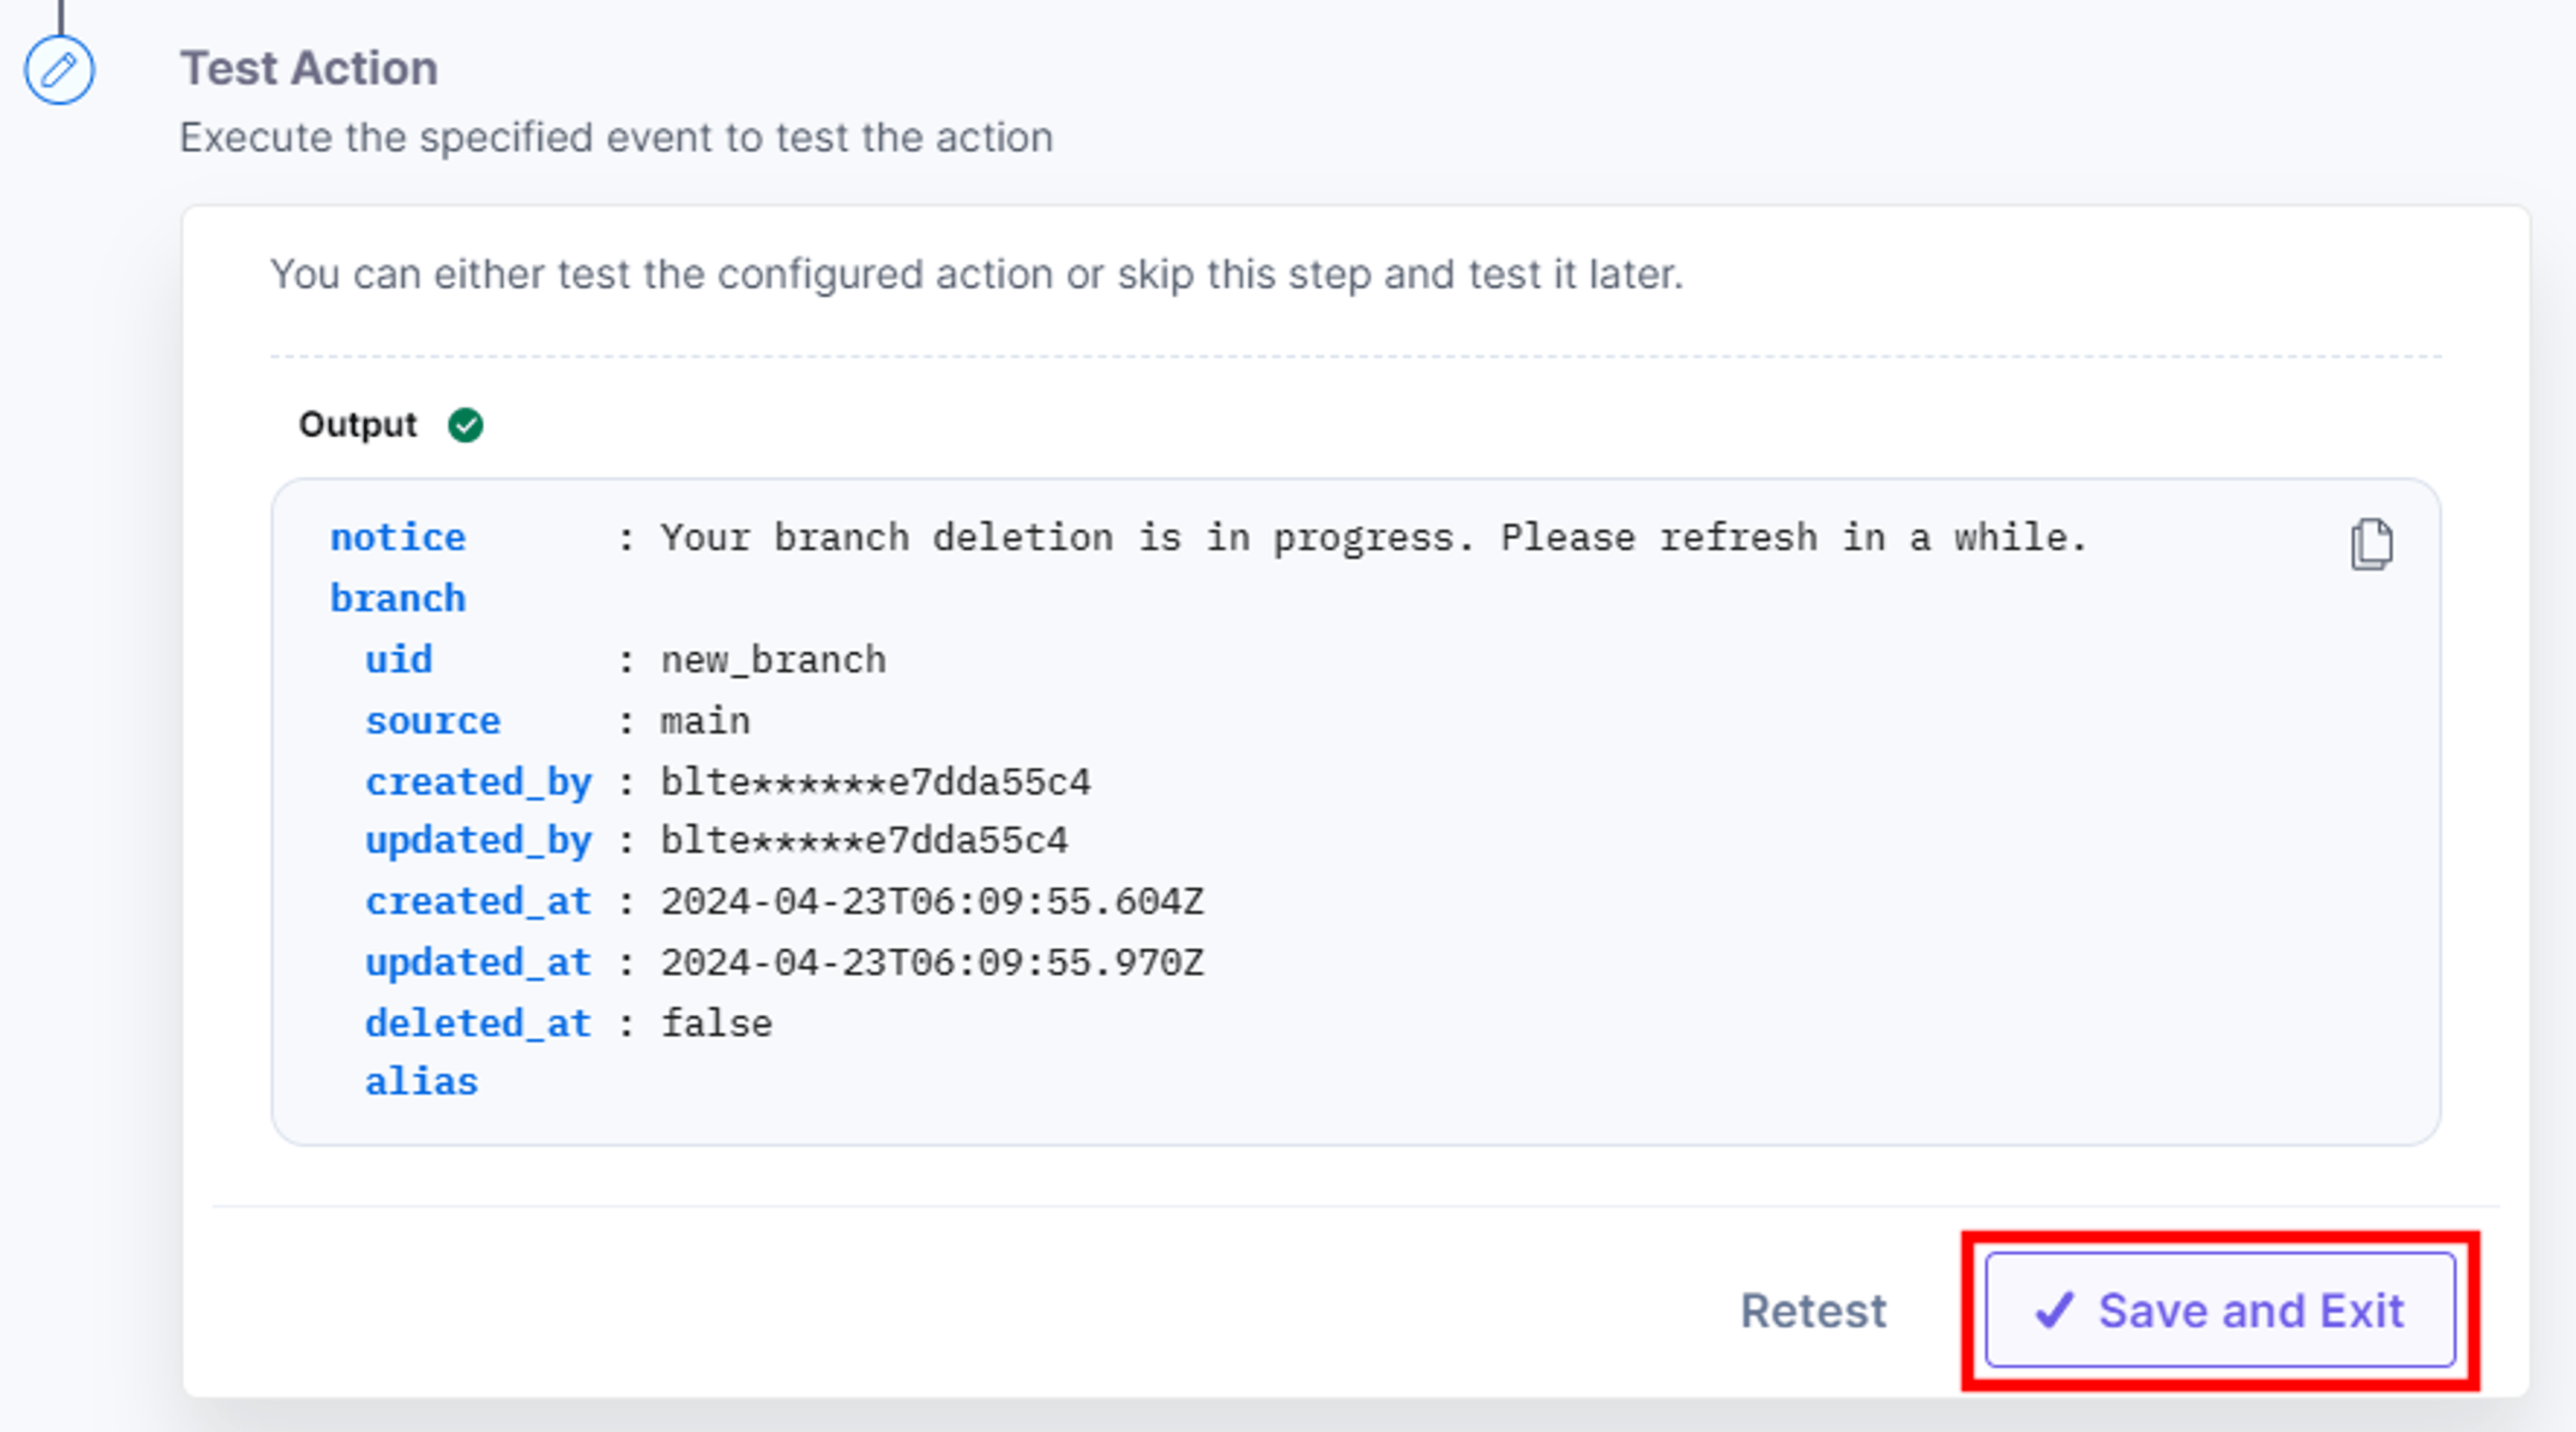
Task: Select the deleted_at false value
Action: 716,1024
